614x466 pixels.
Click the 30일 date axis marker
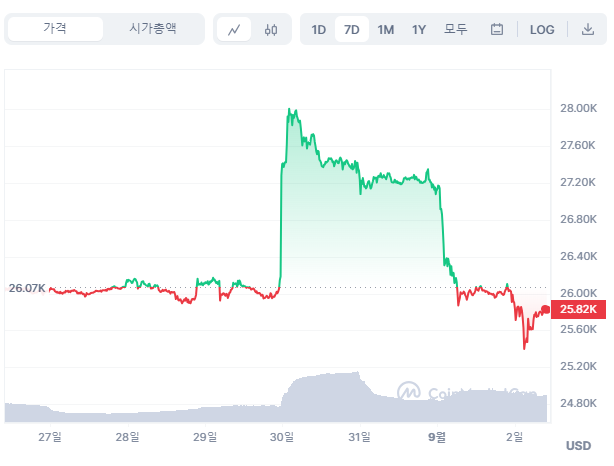(x=282, y=436)
